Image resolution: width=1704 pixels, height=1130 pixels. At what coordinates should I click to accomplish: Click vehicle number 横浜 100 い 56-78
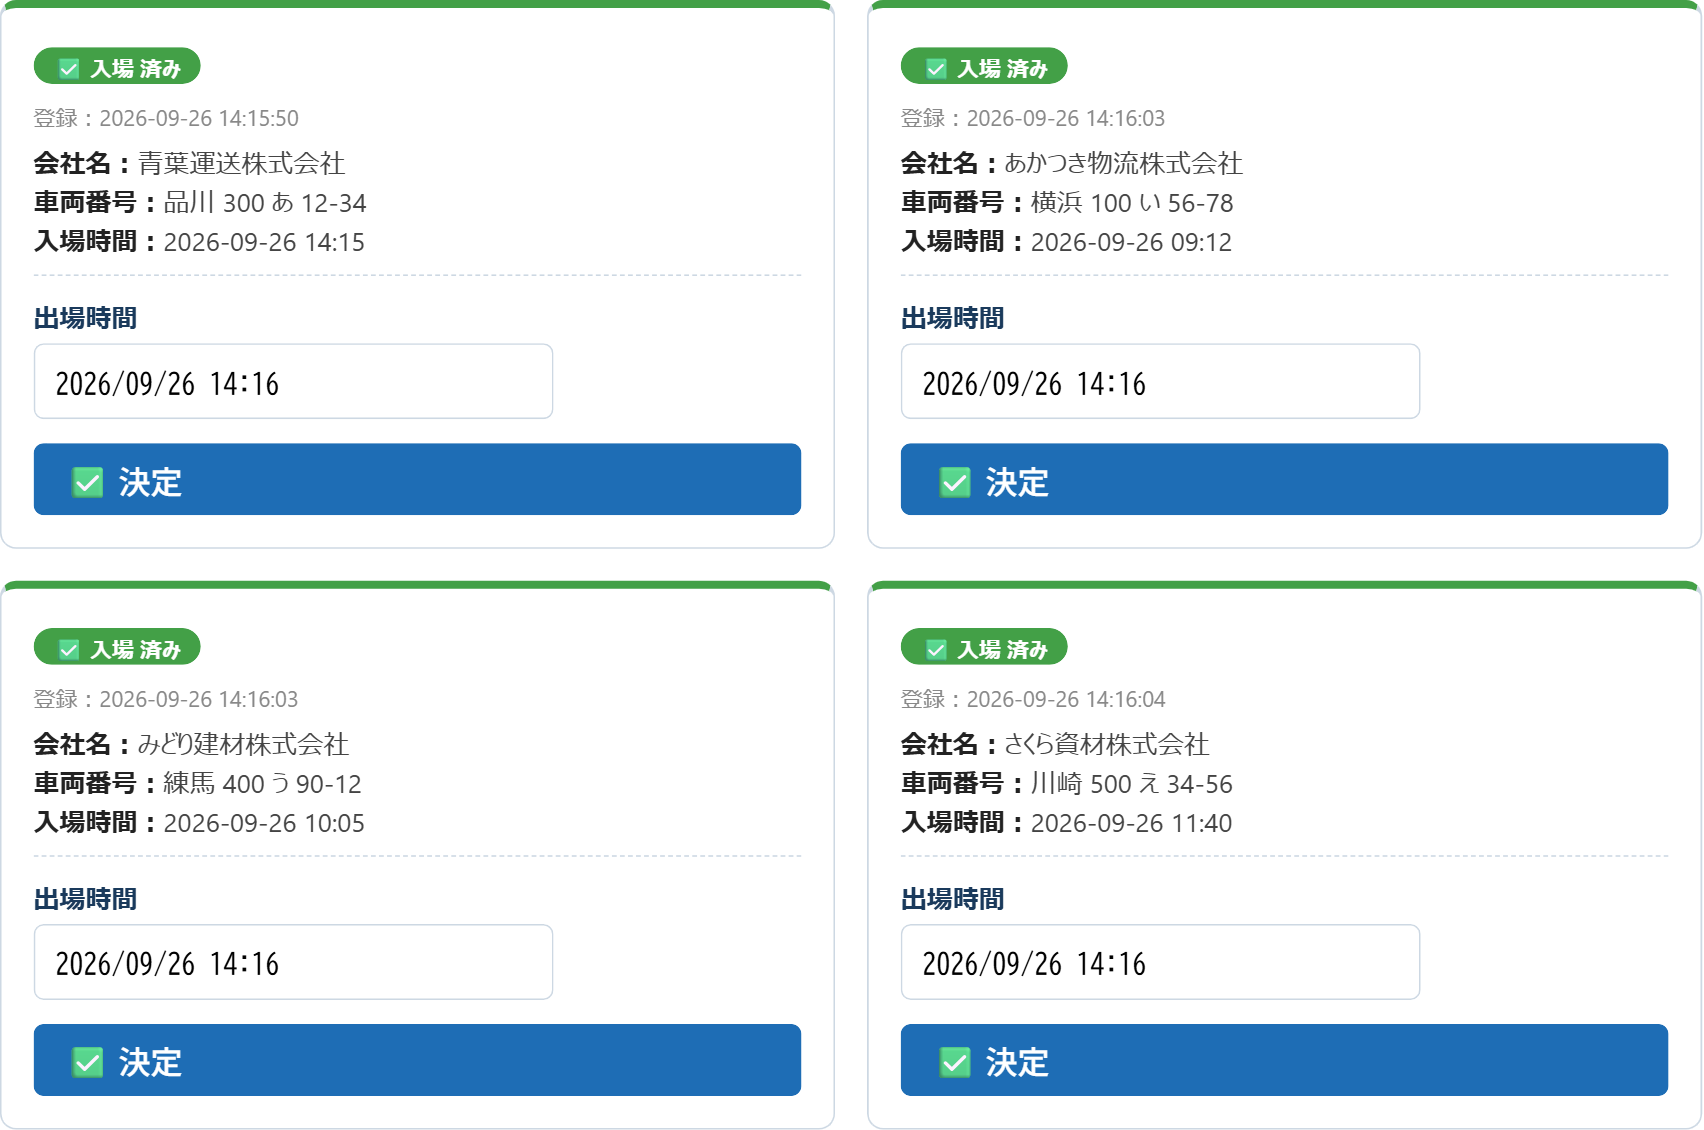coord(1132,203)
